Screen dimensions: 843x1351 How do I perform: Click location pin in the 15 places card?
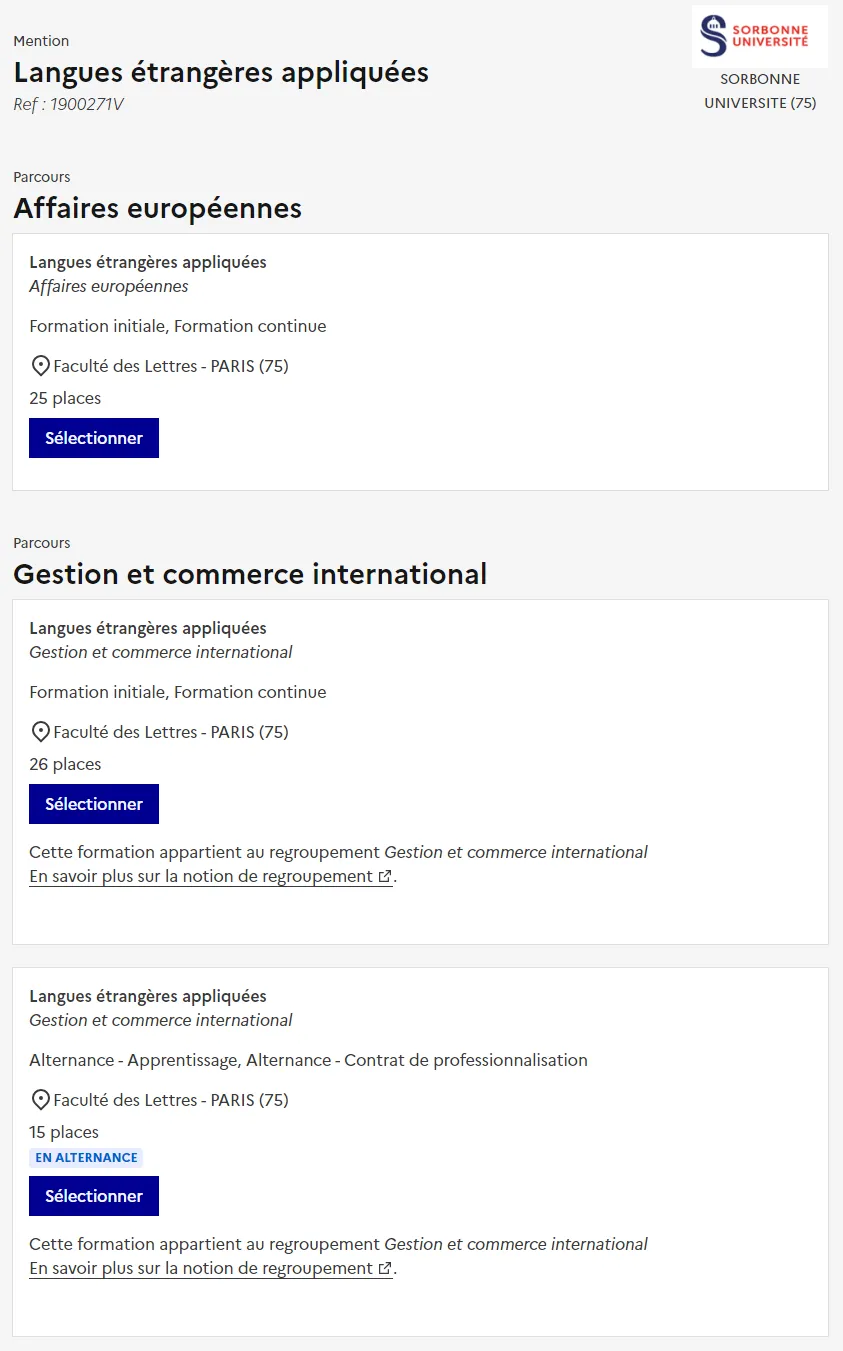click(41, 1100)
